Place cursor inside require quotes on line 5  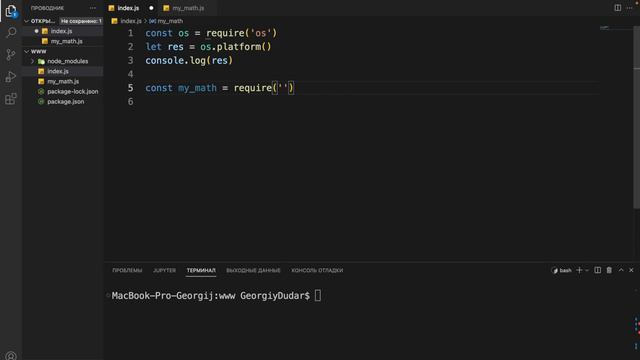(282, 88)
